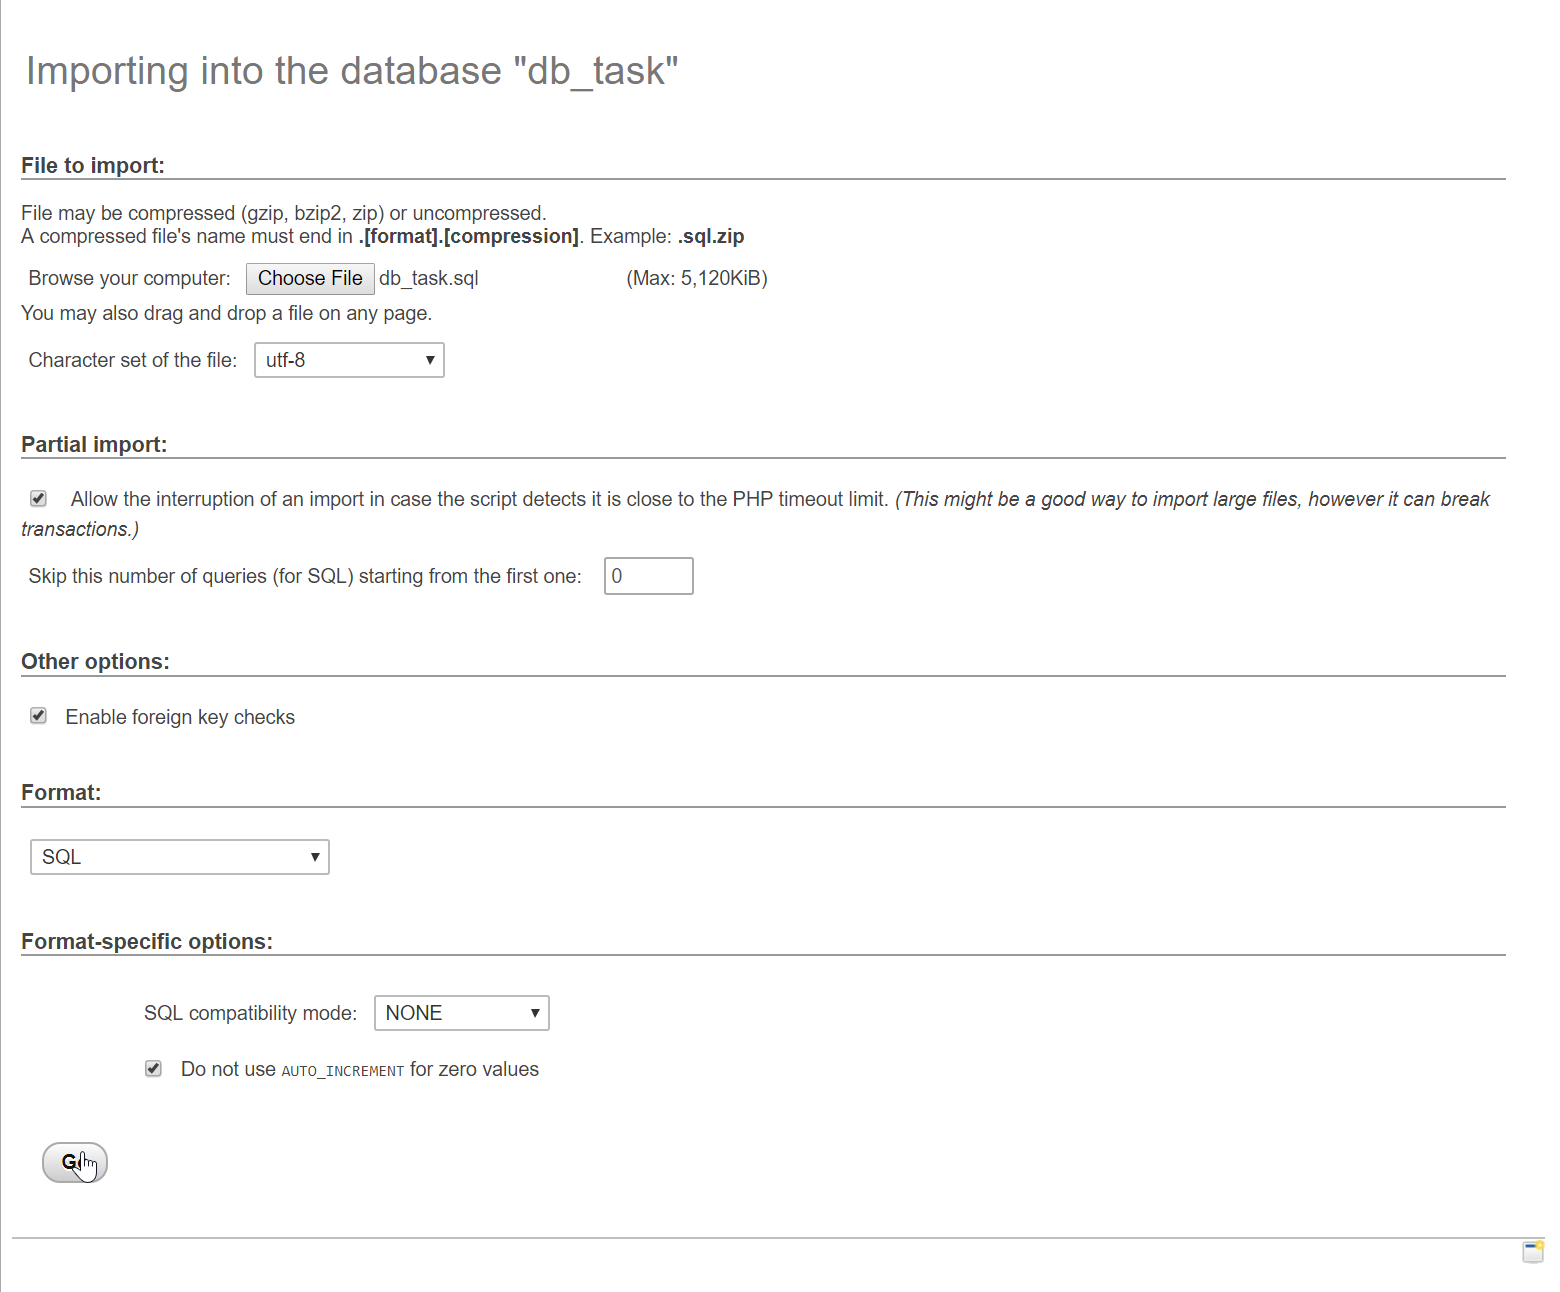Image resolution: width=1560 pixels, height=1292 pixels.
Task: Click the Format-specific options heading
Action: point(147,941)
